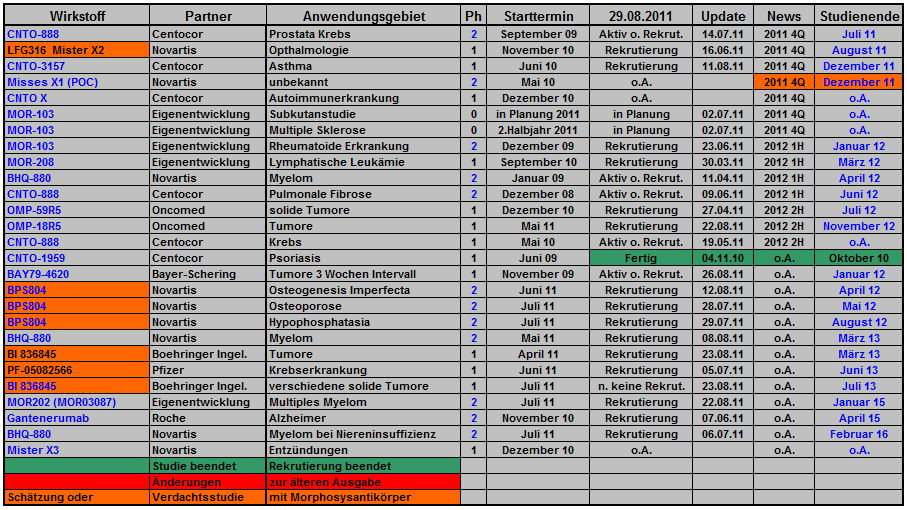The image size is (907, 510).
Task: Click the verschiedene solide Tumore cell
Action: point(364,386)
